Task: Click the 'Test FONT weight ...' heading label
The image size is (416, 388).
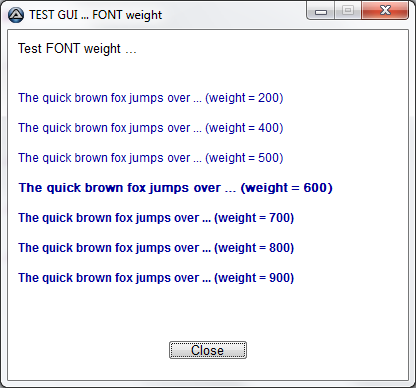Action: 77,49
